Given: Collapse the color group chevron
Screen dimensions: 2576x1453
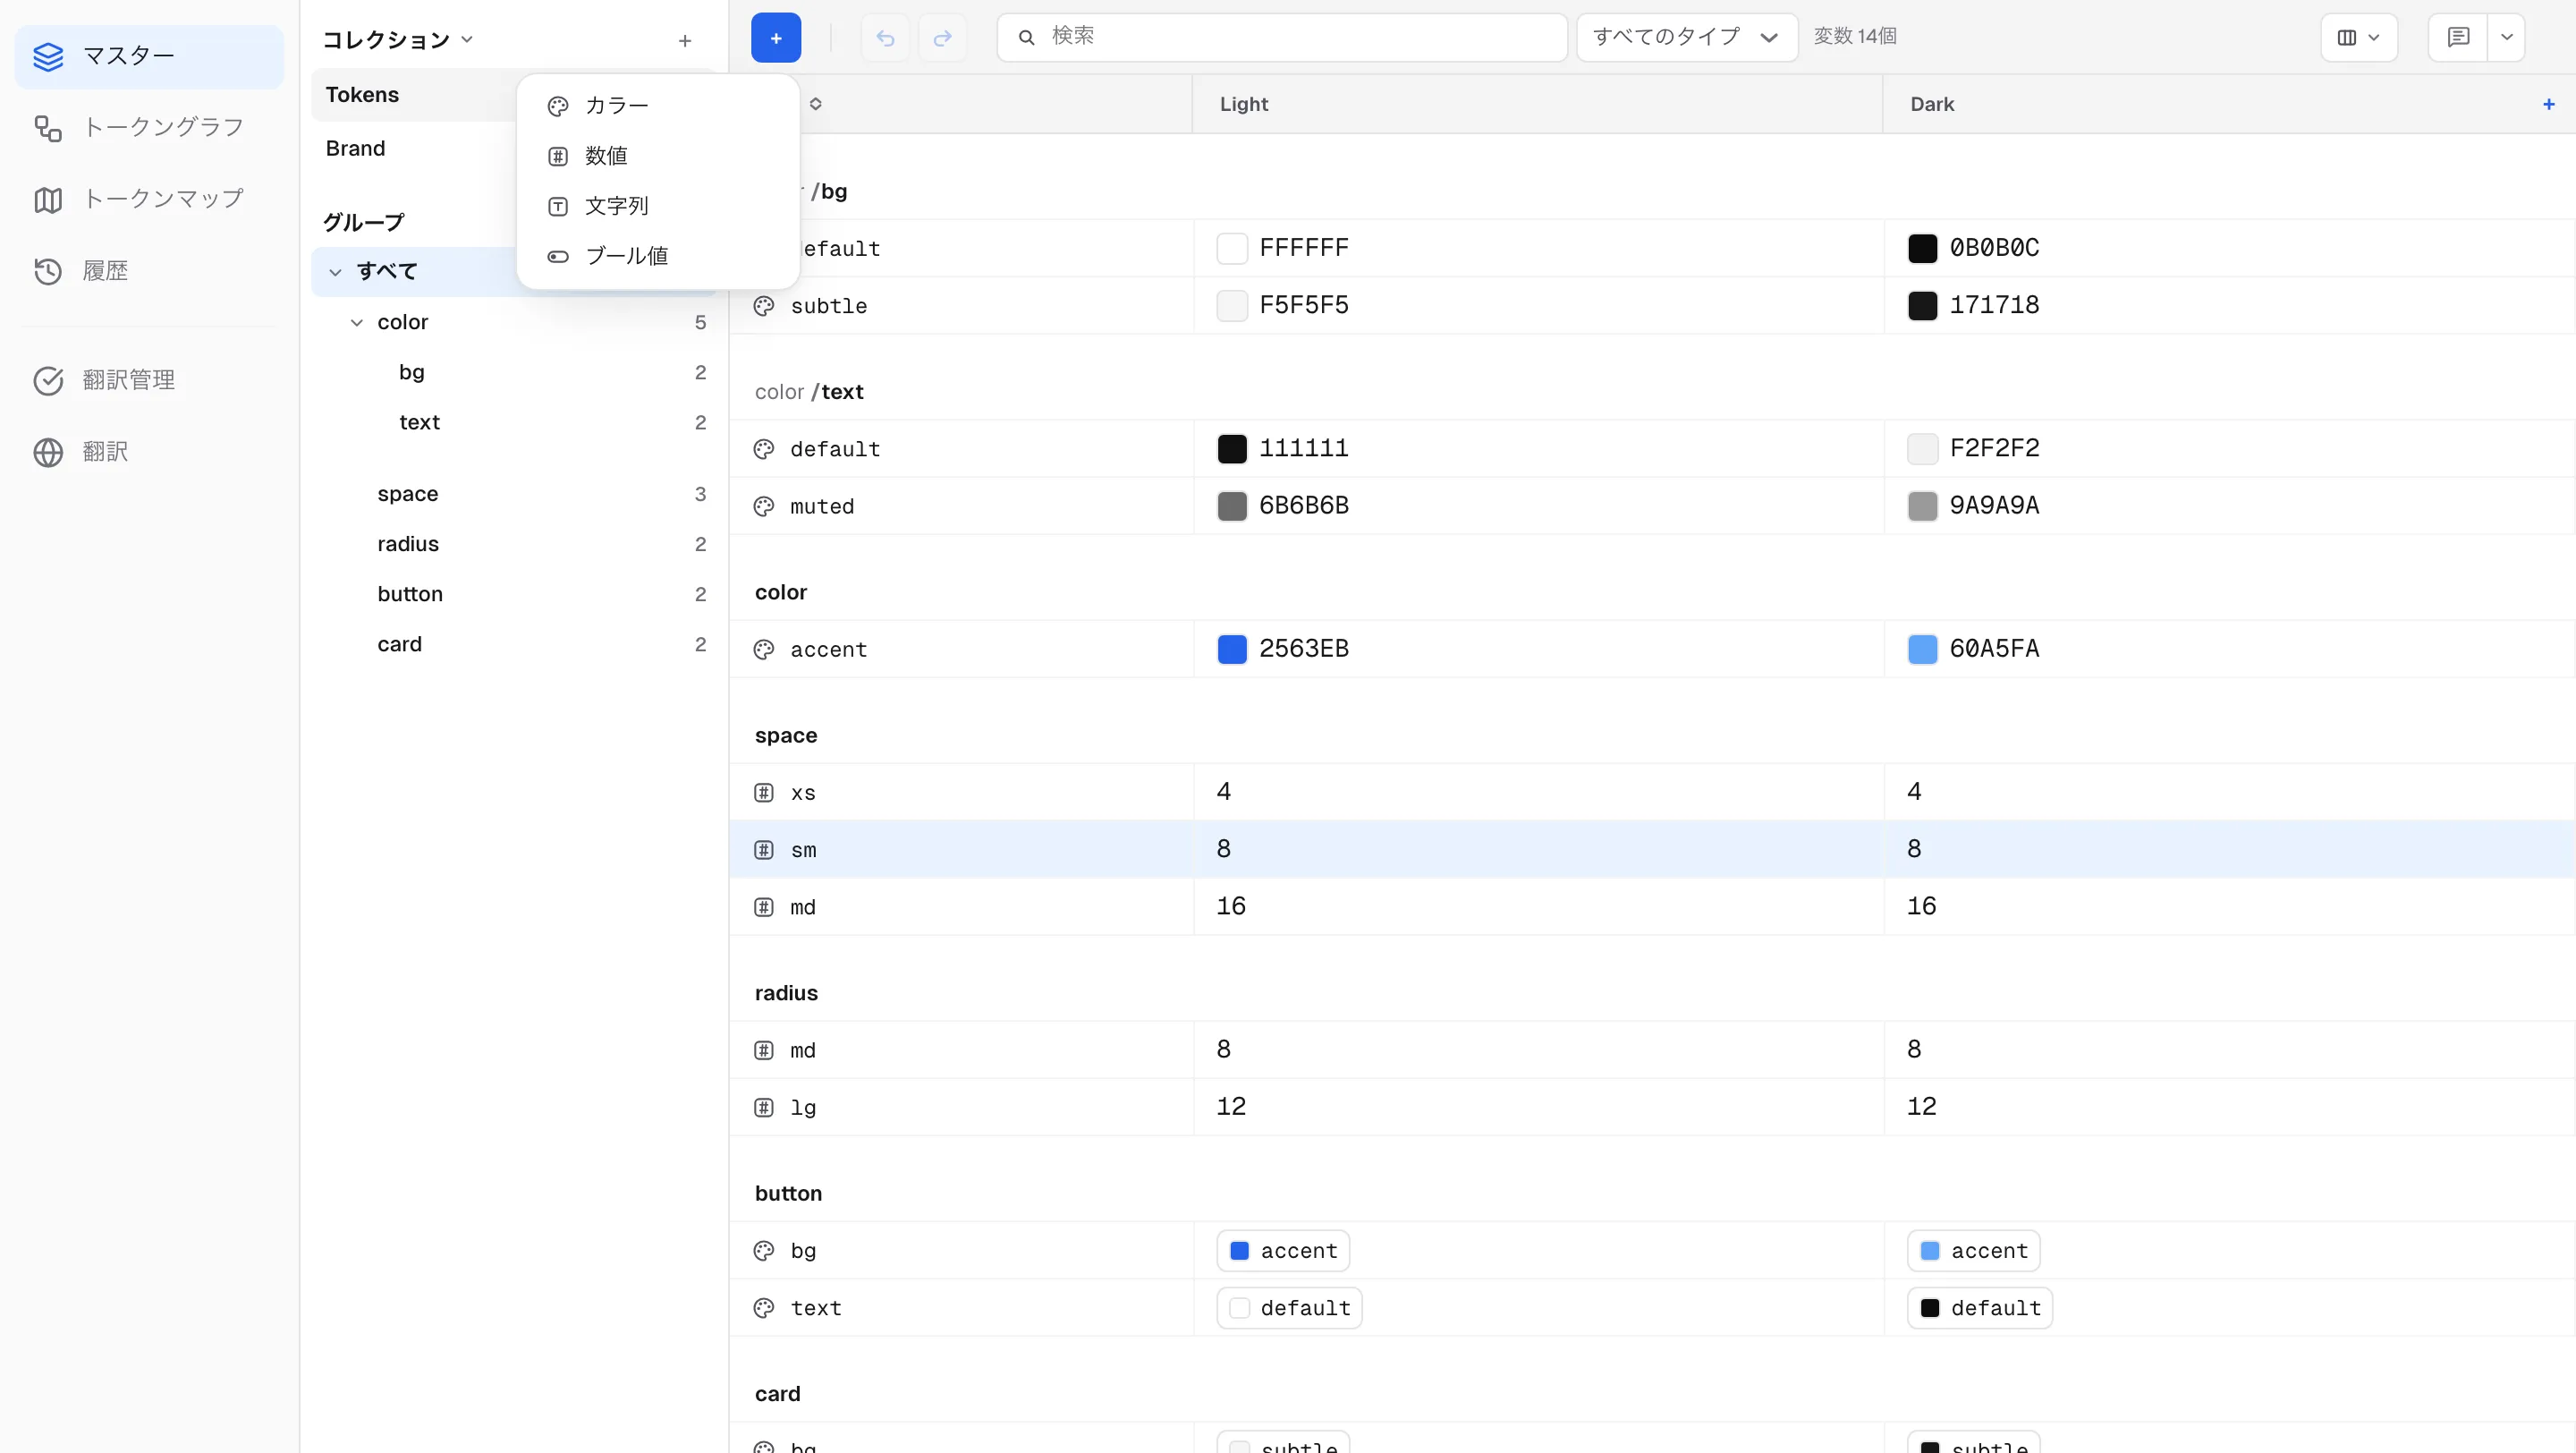Looking at the screenshot, I should 357,323.
